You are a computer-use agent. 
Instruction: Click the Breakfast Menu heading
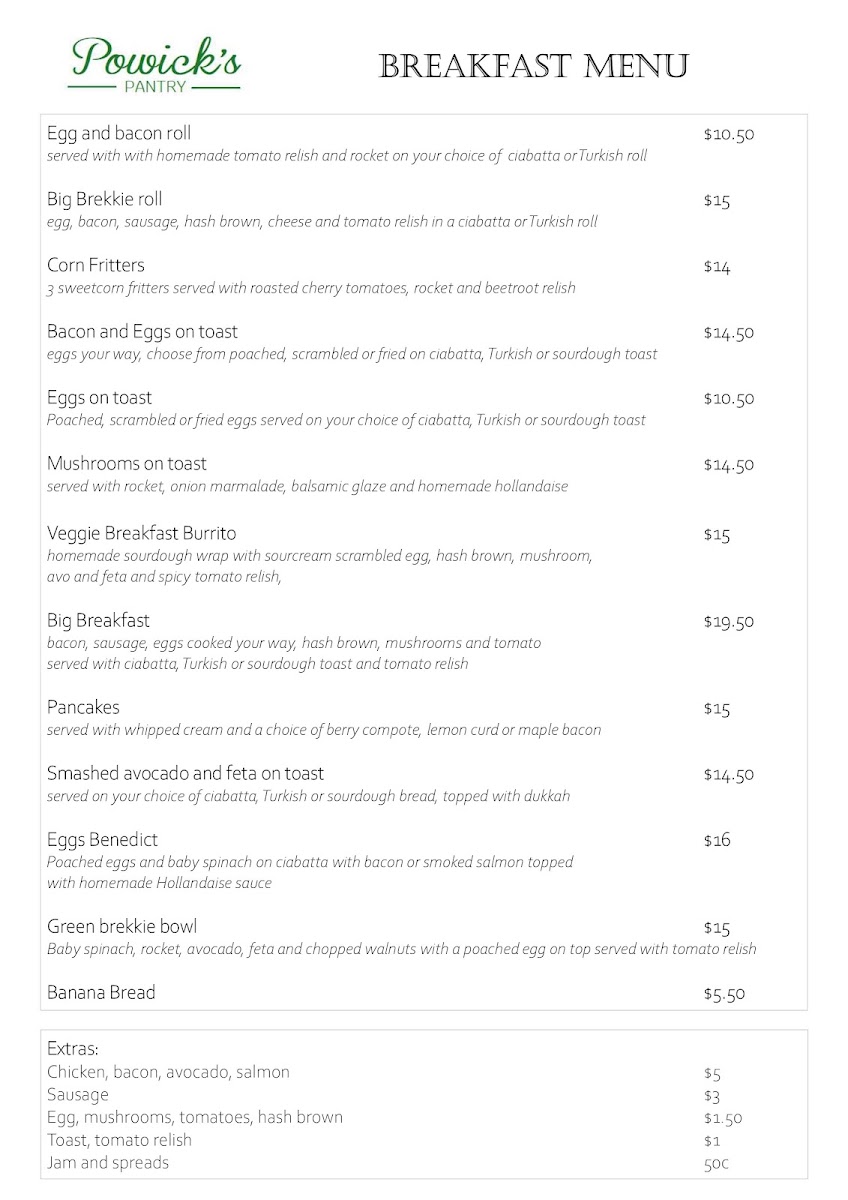tap(533, 67)
